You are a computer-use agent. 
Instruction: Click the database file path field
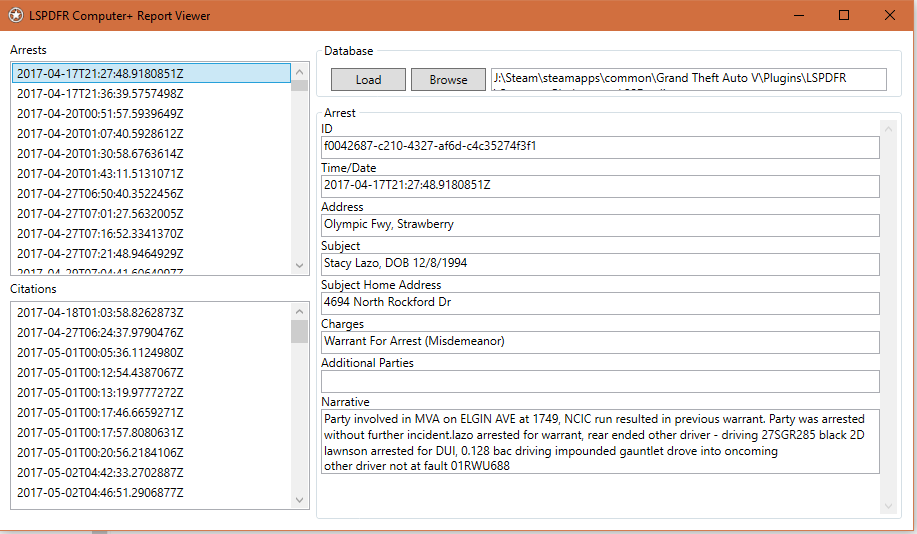tap(688, 80)
